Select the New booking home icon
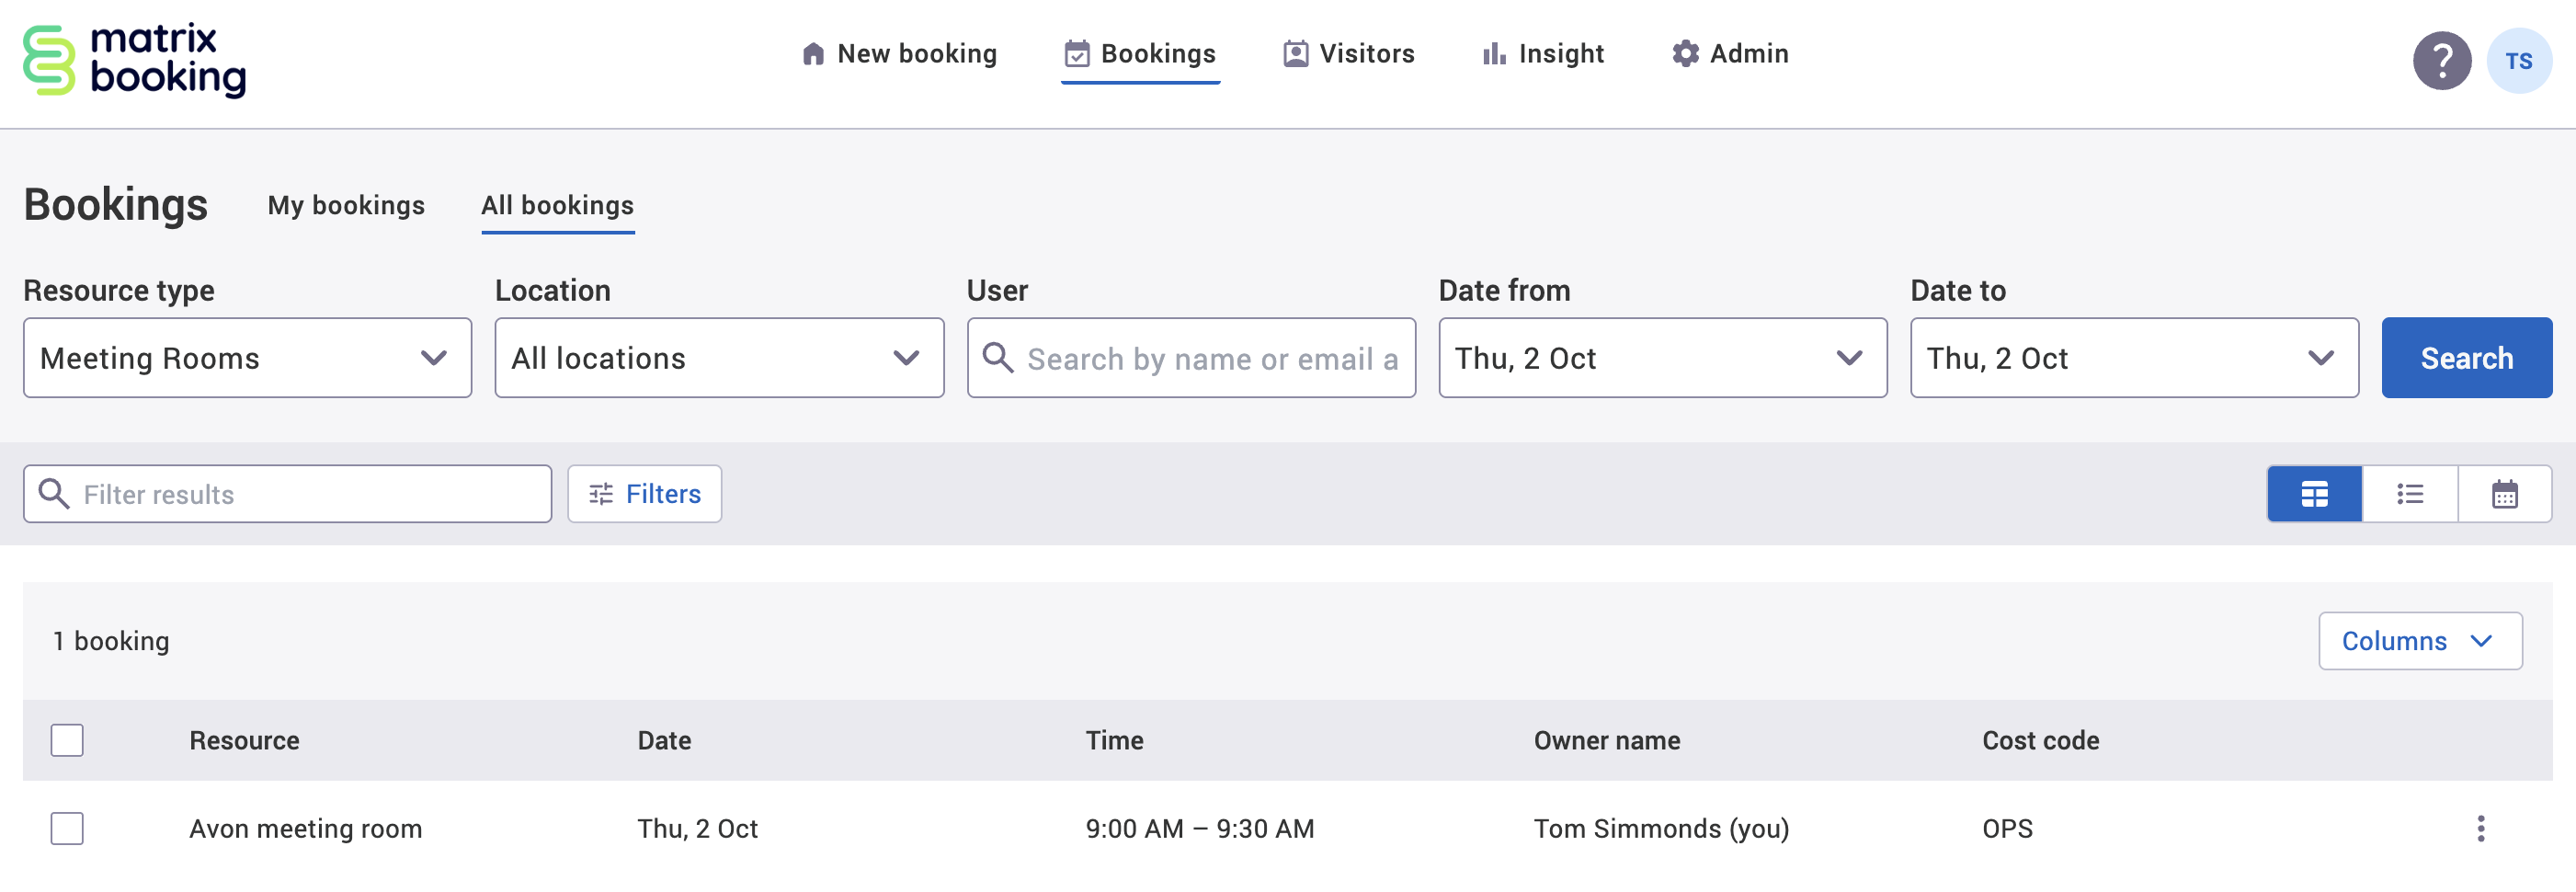The height and width of the screenshot is (892, 2576). pos(813,54)
